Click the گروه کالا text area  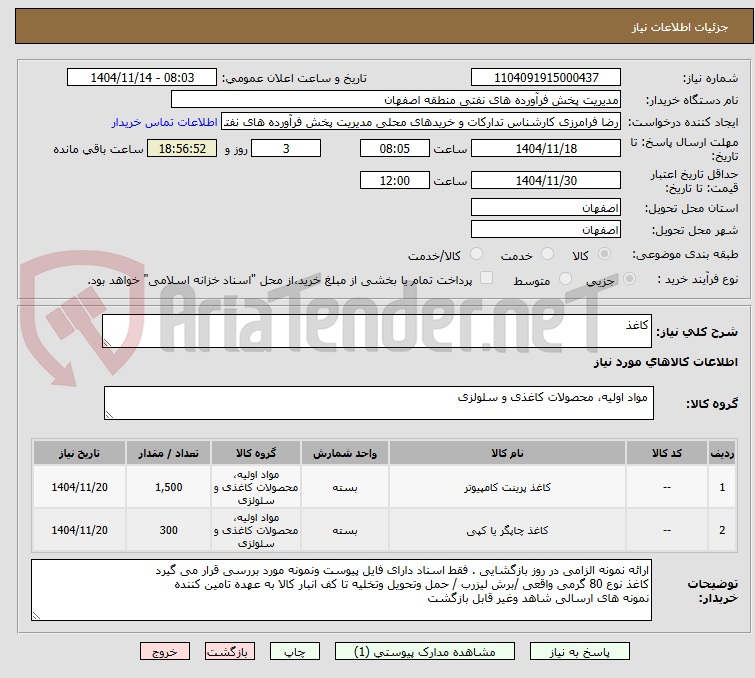378,403
